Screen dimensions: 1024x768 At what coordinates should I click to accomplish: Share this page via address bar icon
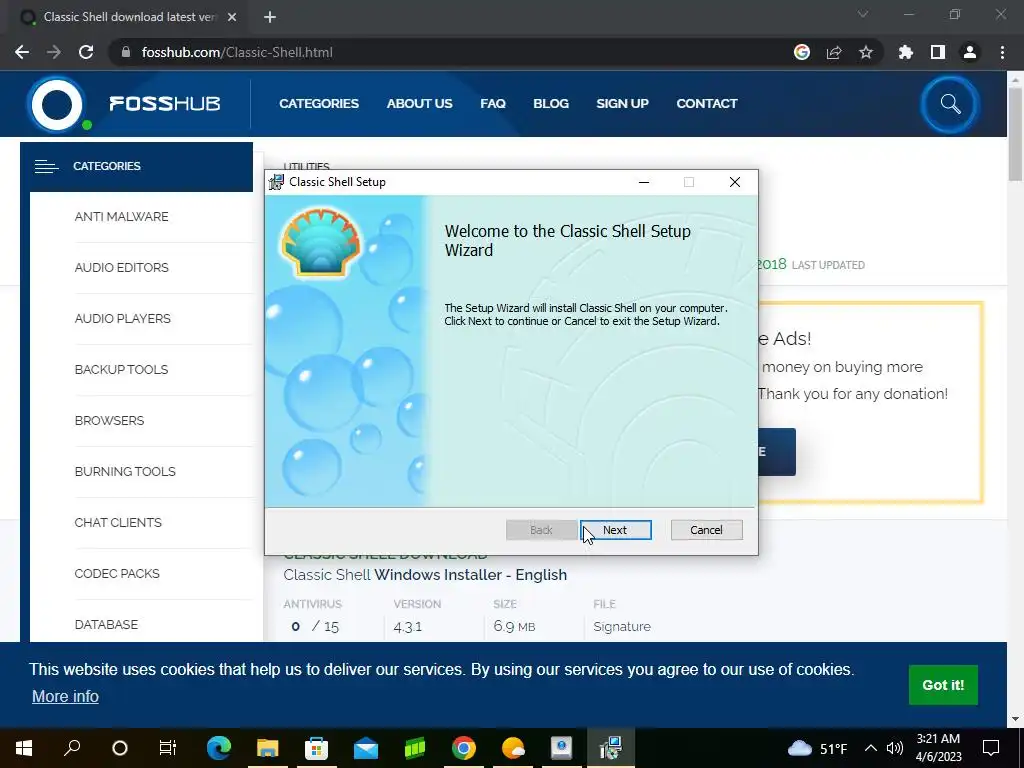(x=834, y=52)
